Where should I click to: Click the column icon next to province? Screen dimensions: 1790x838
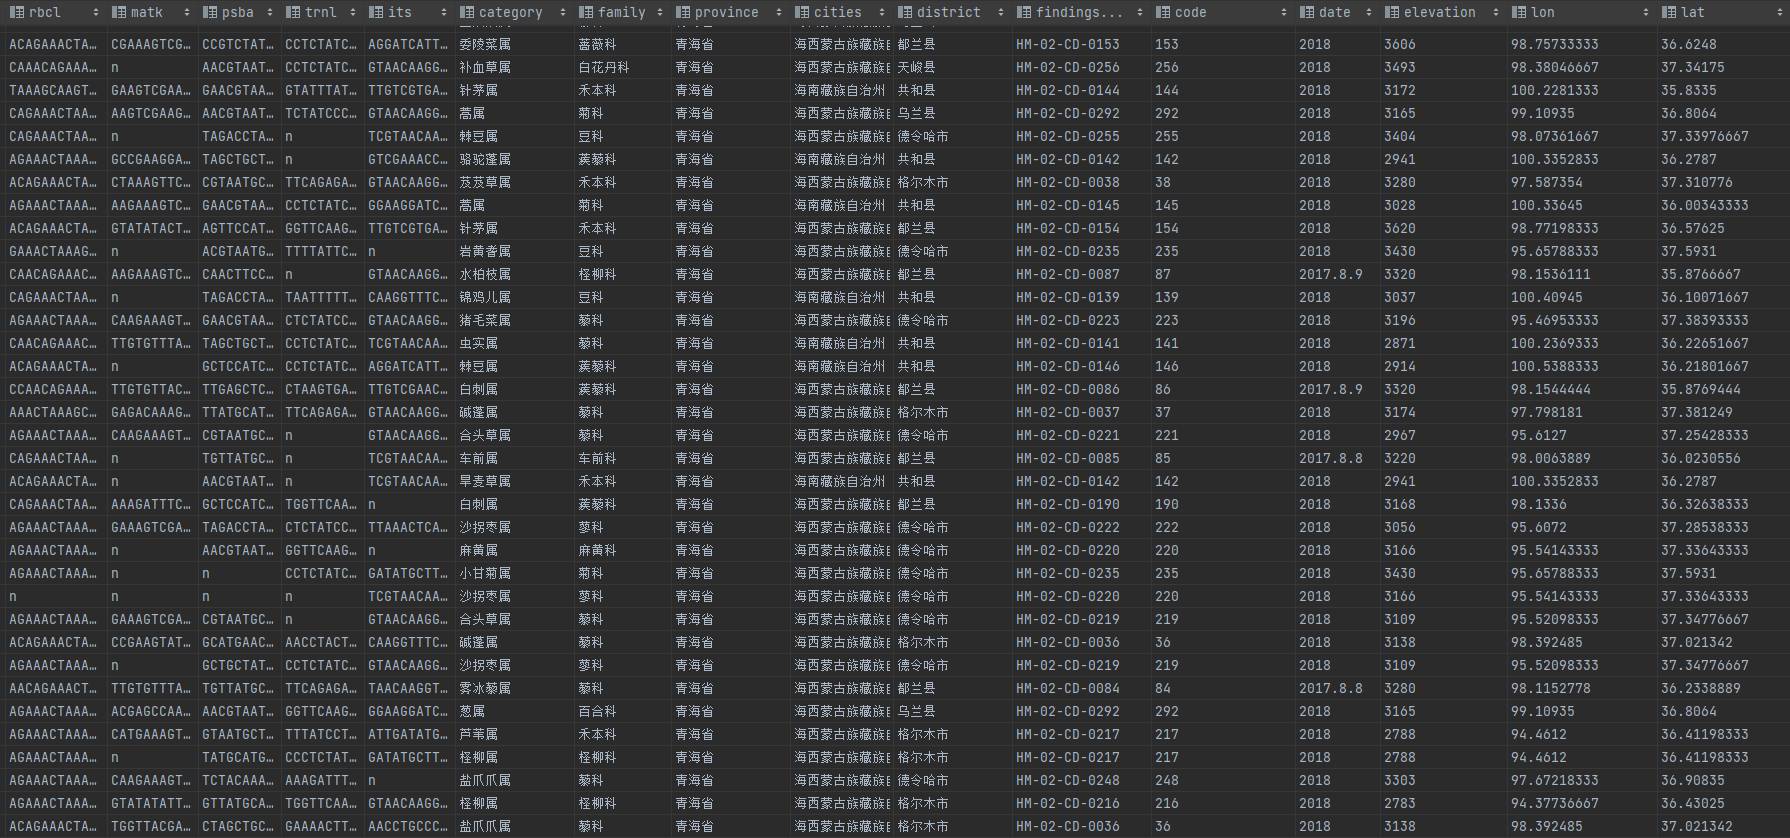pos(683,13)
